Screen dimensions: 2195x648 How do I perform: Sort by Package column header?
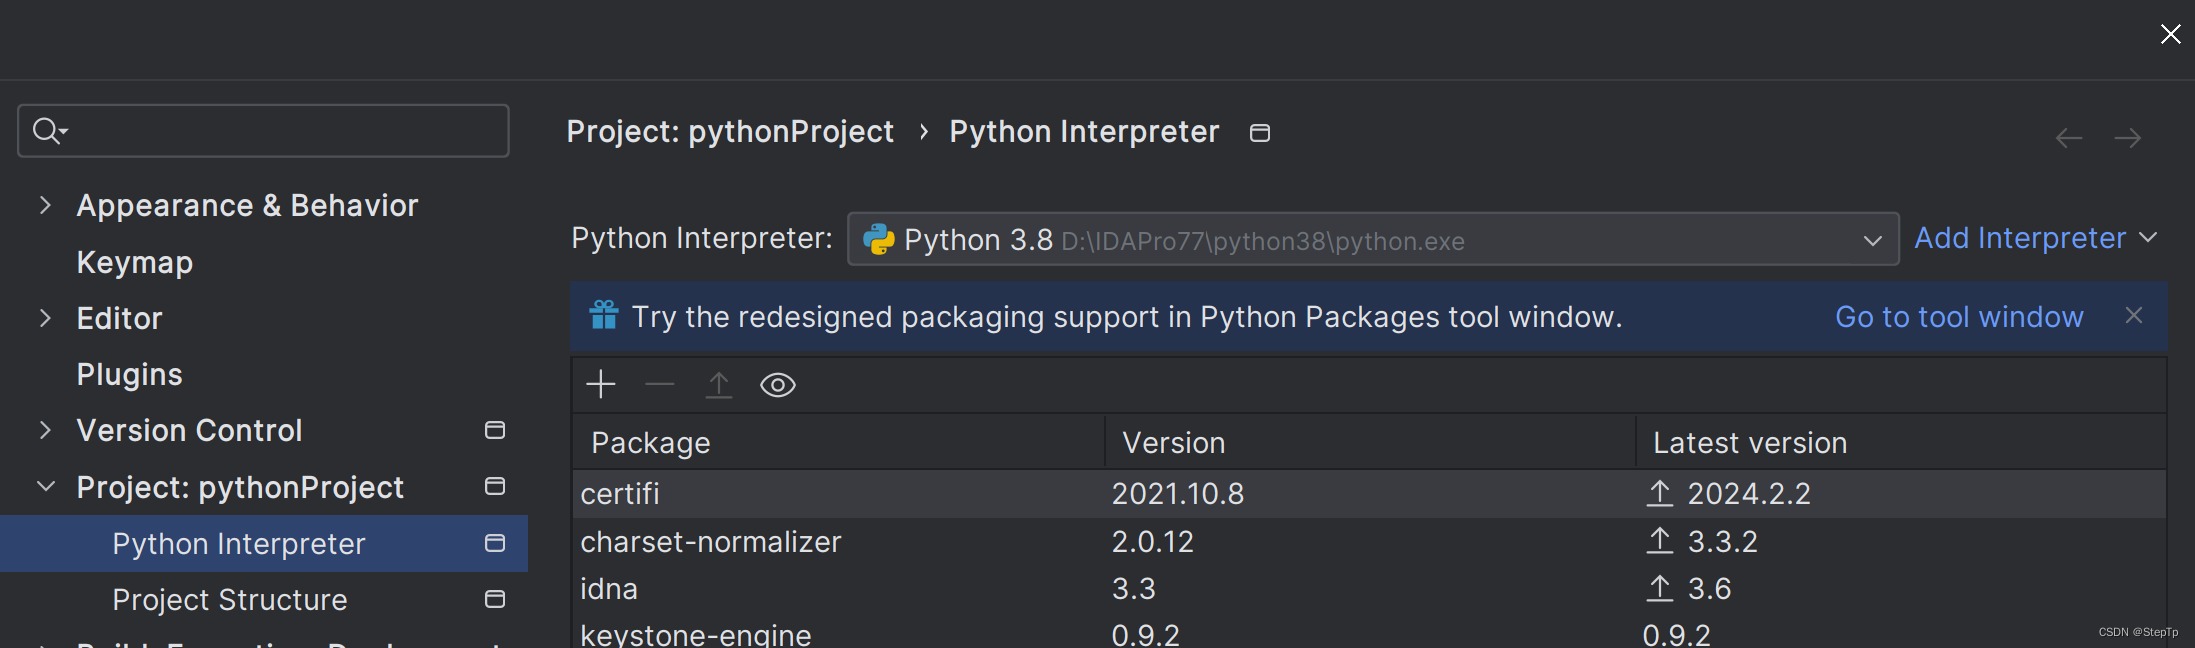click(x=838, y=442)
